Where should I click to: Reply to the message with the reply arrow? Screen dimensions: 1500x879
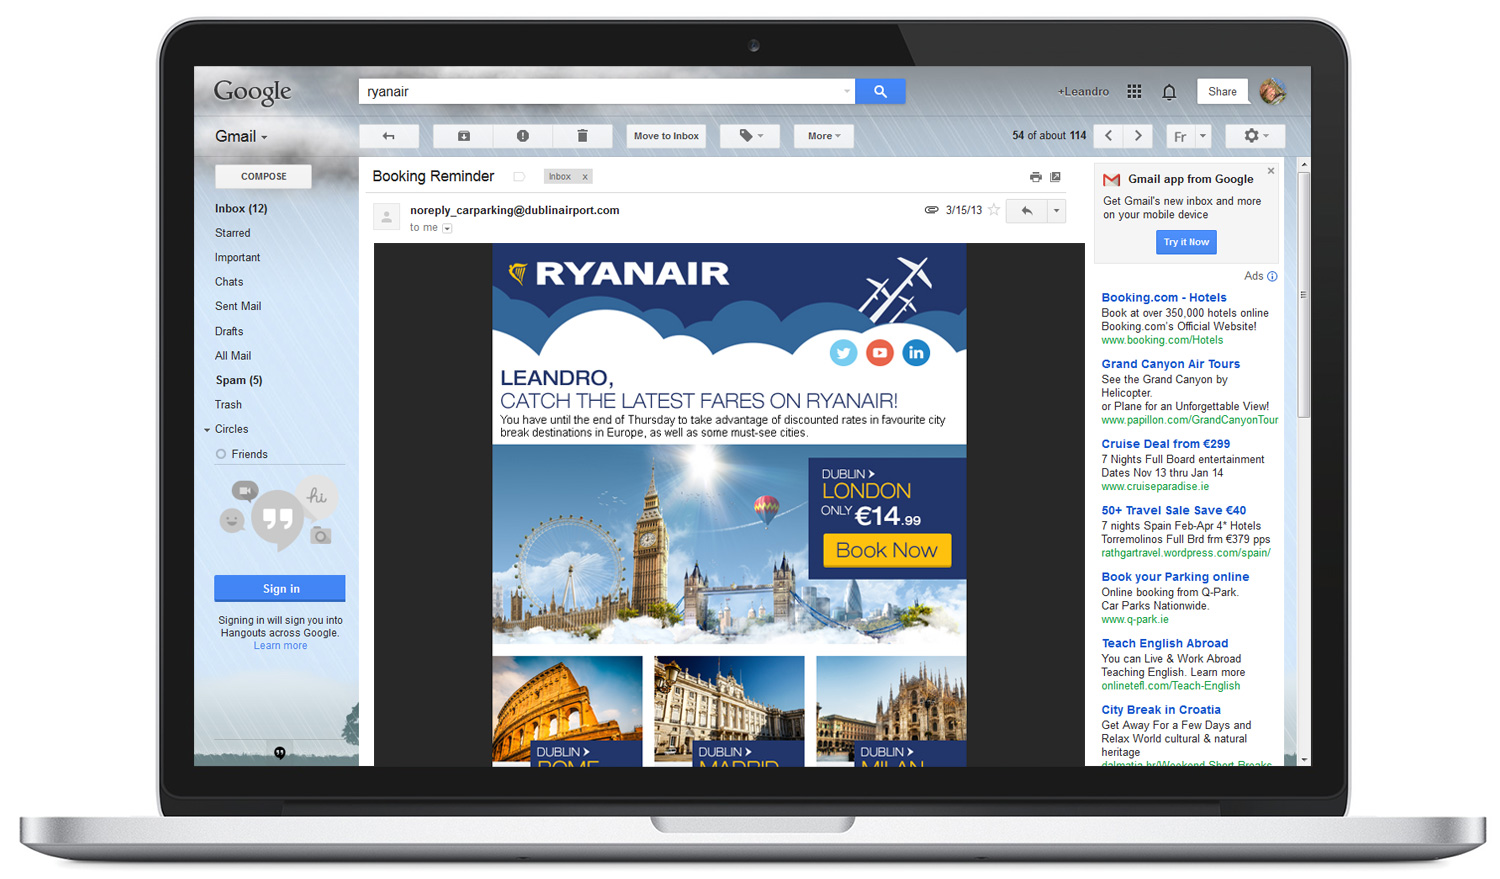point(1026,210)
